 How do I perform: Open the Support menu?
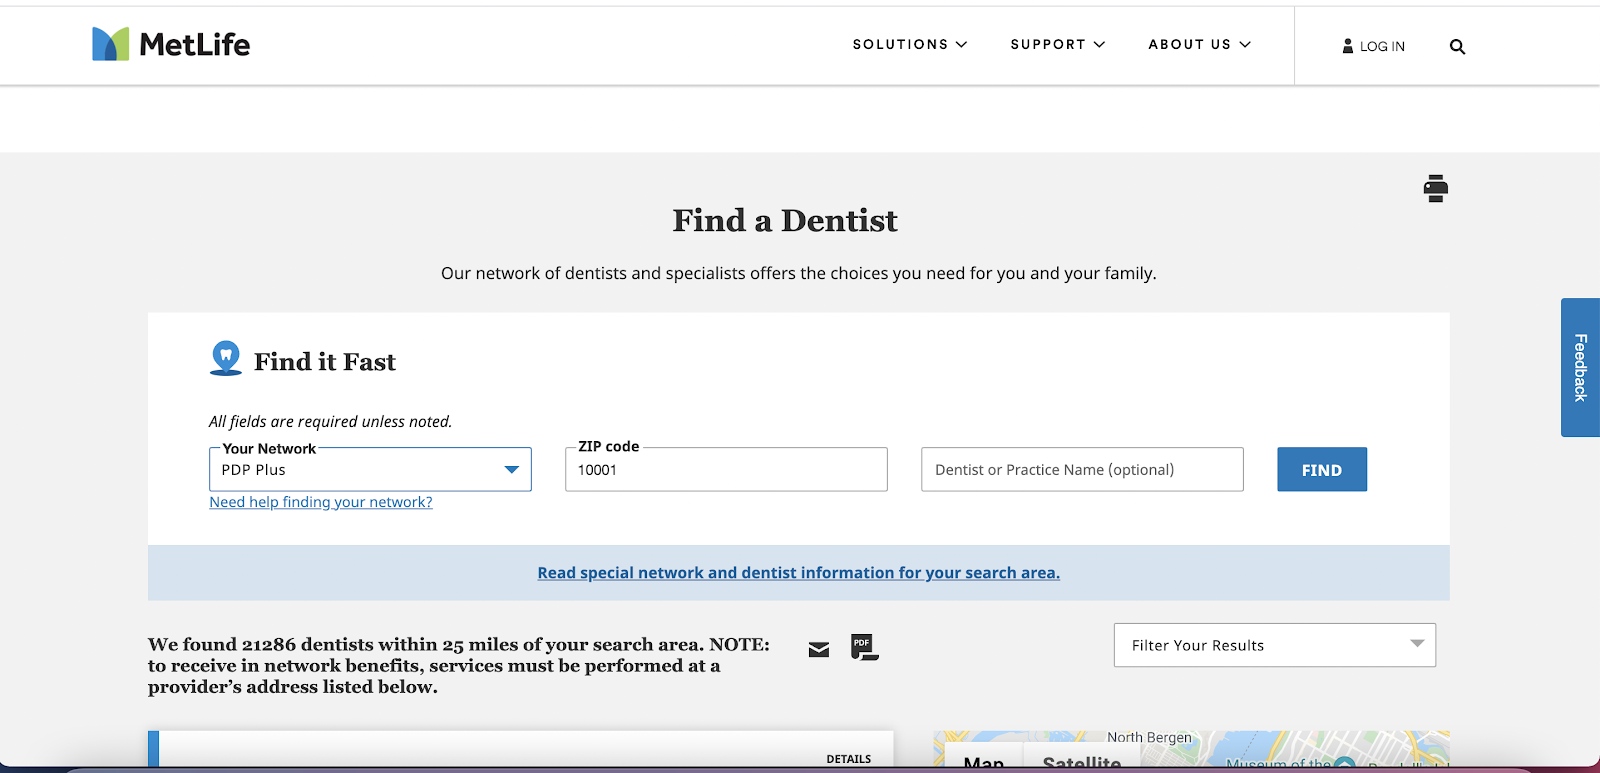pyautogui.click(x=1057, y=44)
